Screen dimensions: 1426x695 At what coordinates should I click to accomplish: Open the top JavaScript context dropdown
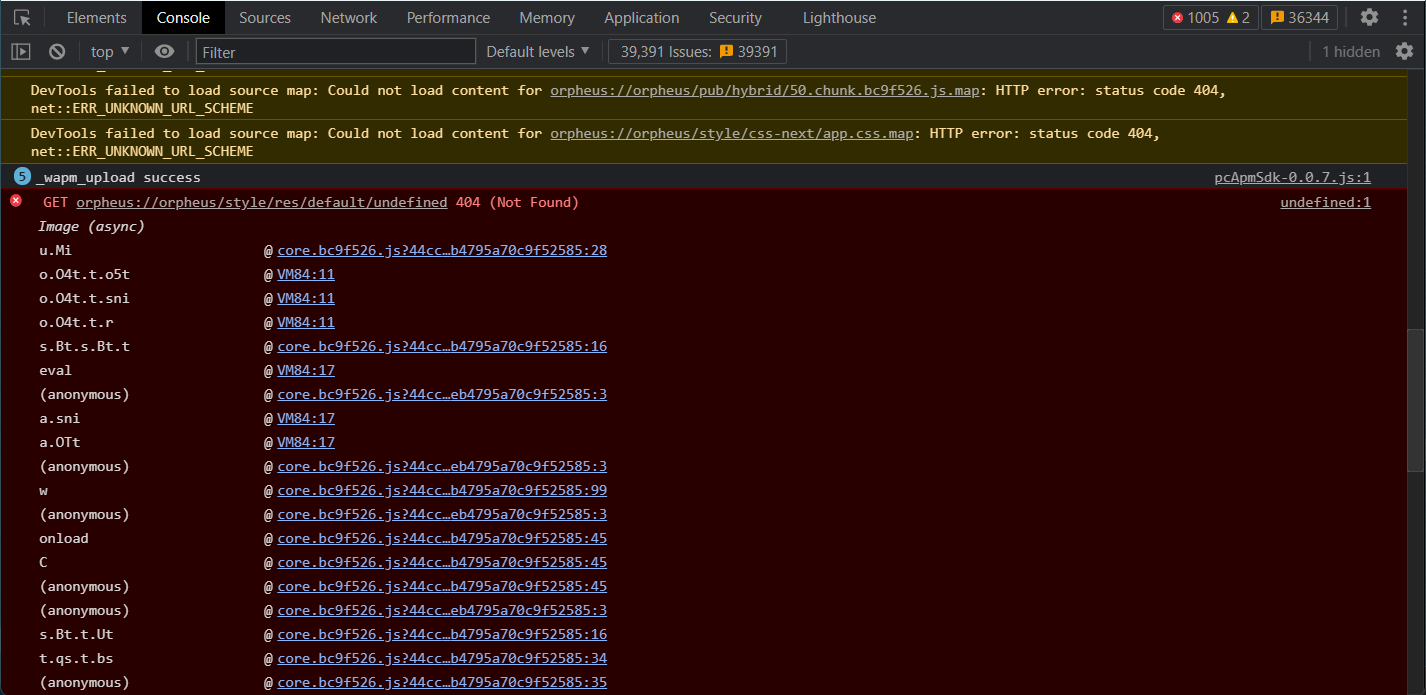click(110, 51)
